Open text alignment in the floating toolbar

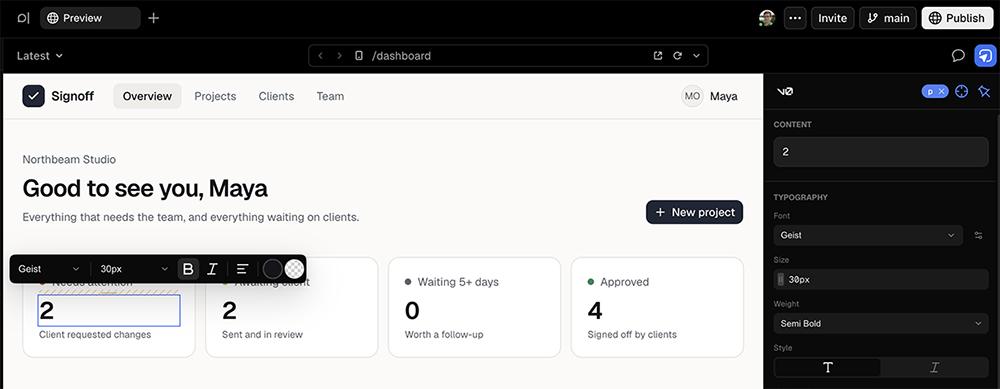(242, 269)
